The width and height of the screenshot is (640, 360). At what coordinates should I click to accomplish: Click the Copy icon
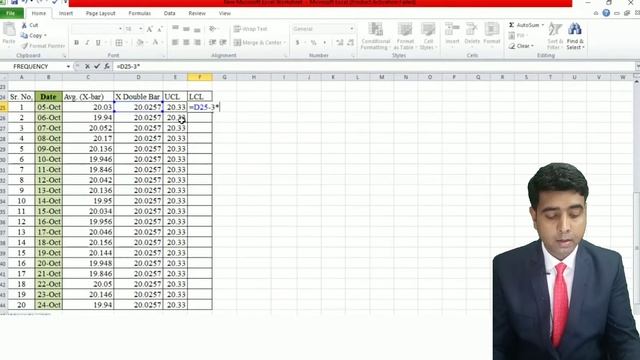click(24, 36)
